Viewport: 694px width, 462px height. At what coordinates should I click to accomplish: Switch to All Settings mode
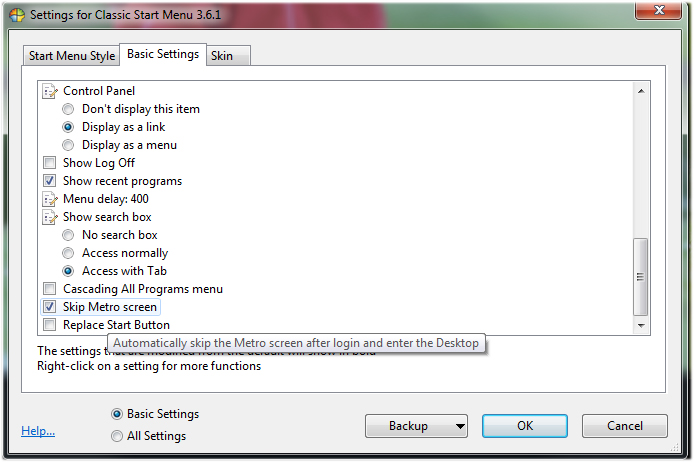point(117,436)
